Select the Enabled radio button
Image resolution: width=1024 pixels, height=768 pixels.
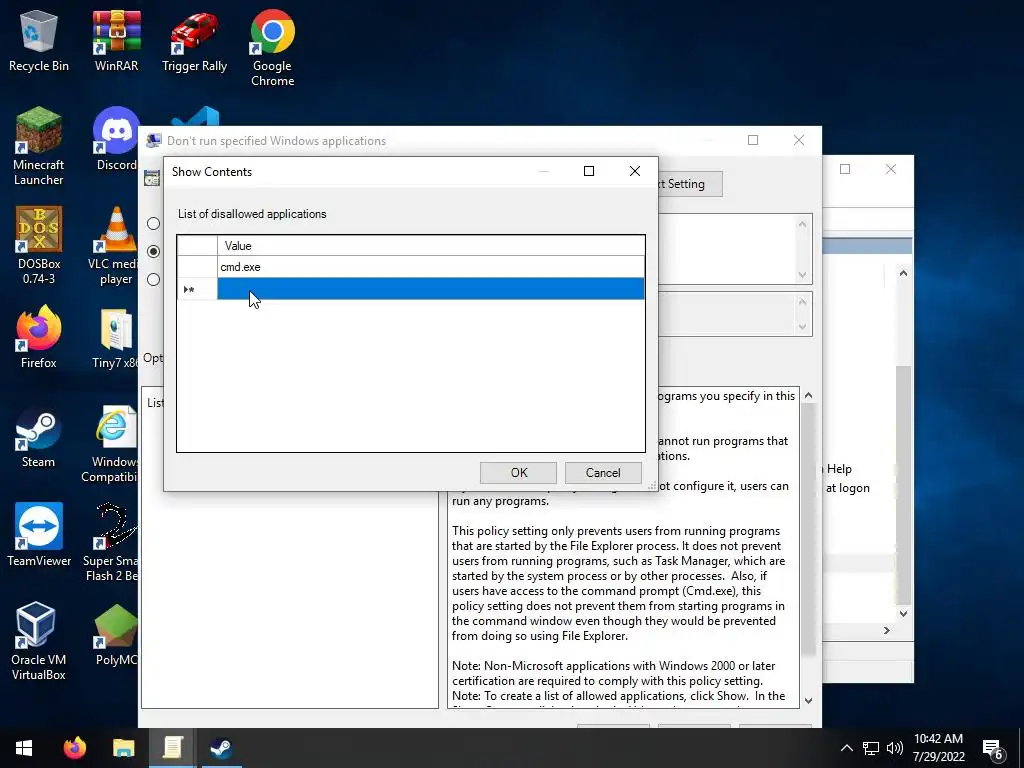pos(153,251)
